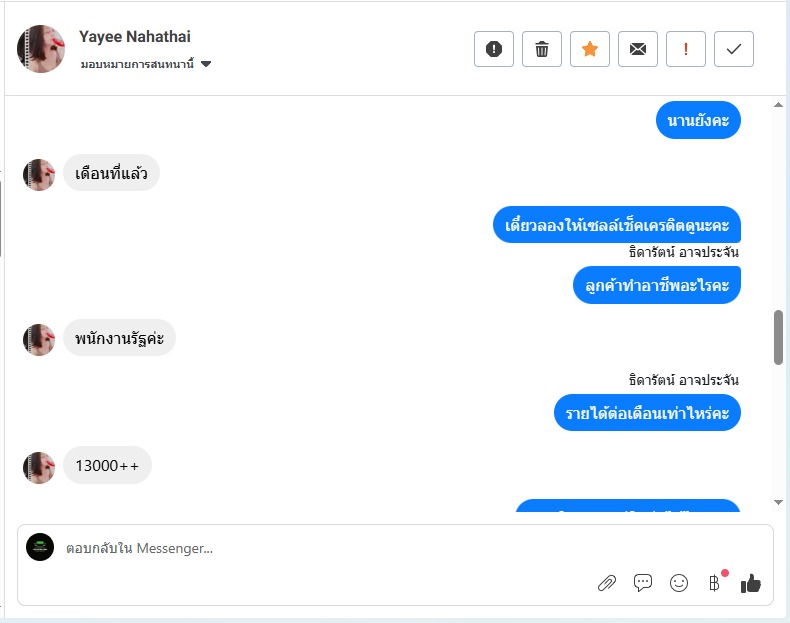Mark conversation done with the checkmark button
This screenshot has width=790, height=623.
(734, 49)
